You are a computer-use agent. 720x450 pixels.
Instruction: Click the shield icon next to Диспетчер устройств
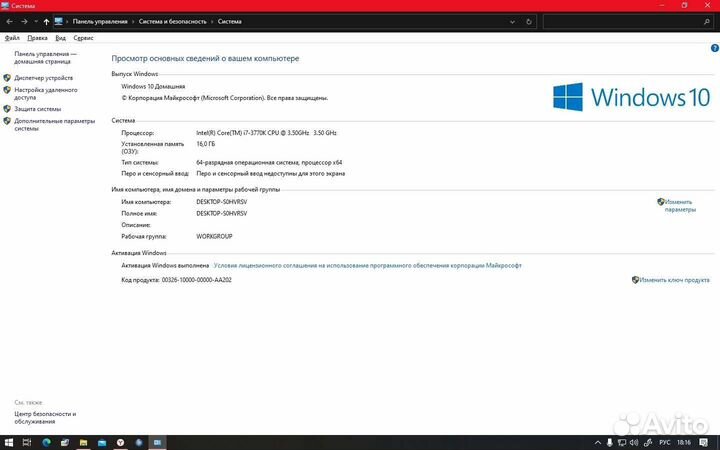tap(7, 77)
